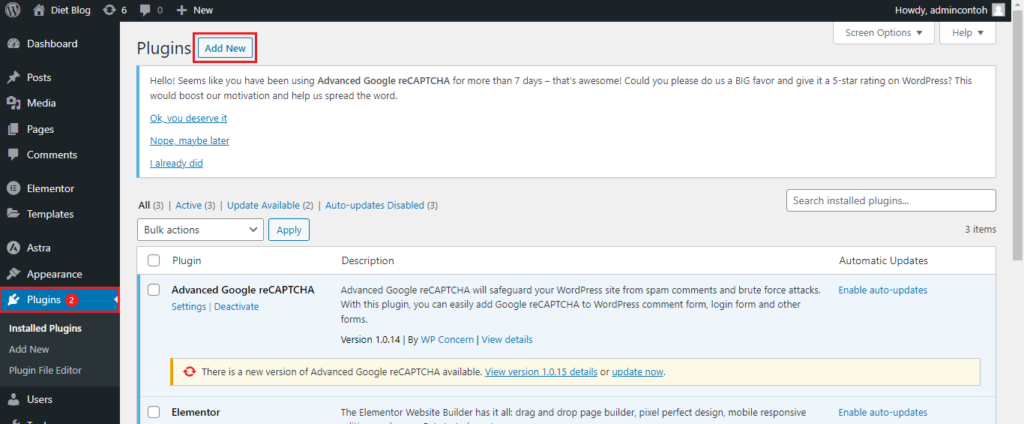The image size is (1024, 424).
Task: Click the Comments sidebar icon
Action: (13, 155)
